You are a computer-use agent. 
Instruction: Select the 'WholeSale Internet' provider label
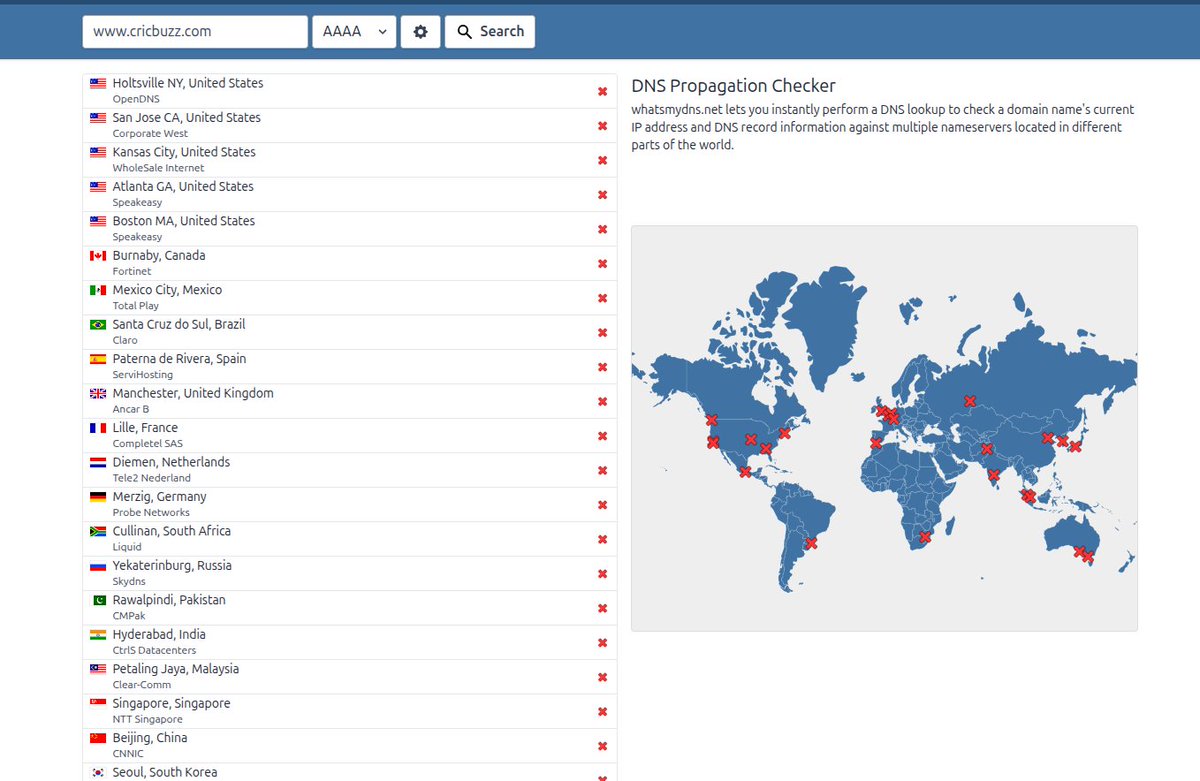[x=158, y=168]
